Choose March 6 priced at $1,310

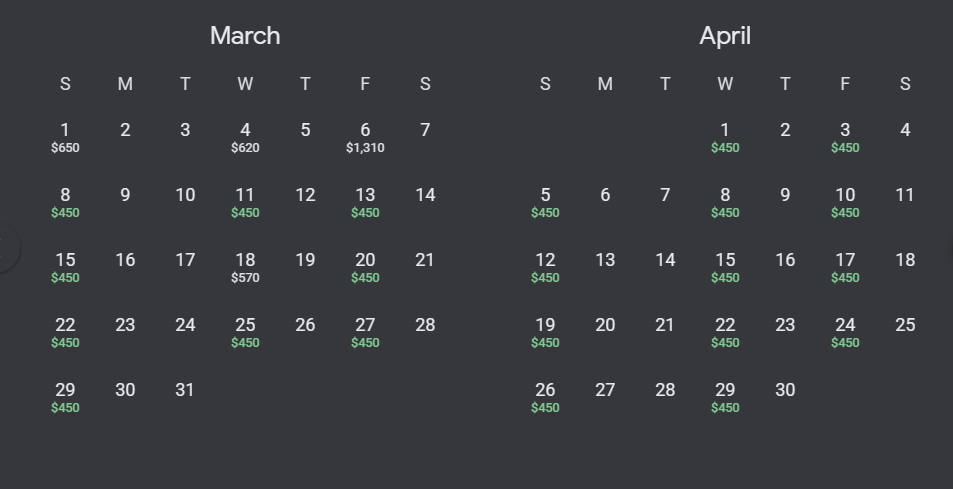(x=365, y=137)
